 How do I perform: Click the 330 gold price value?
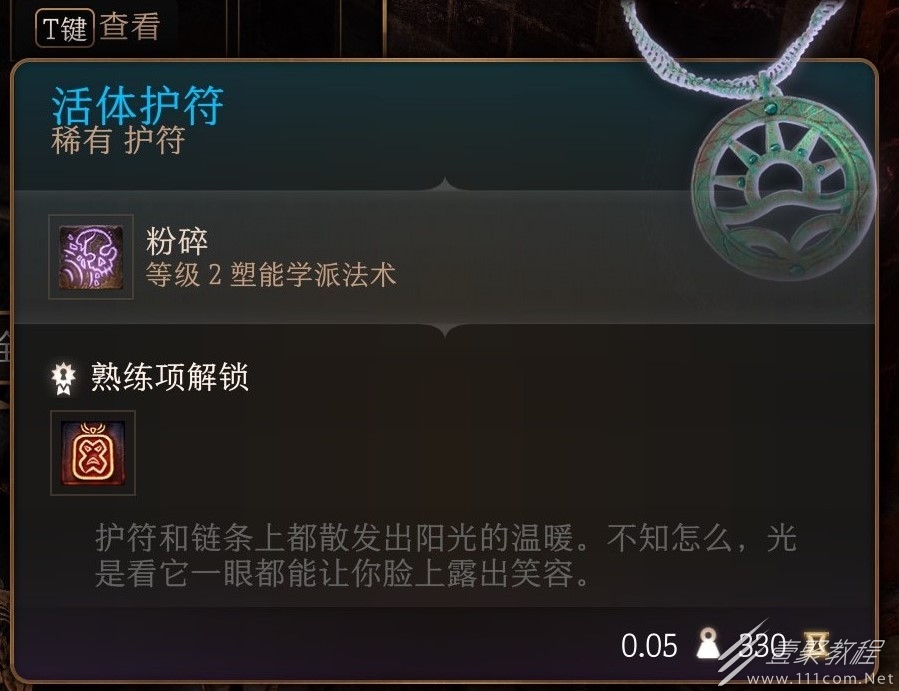pyautogui.click(x=761, y=645)
